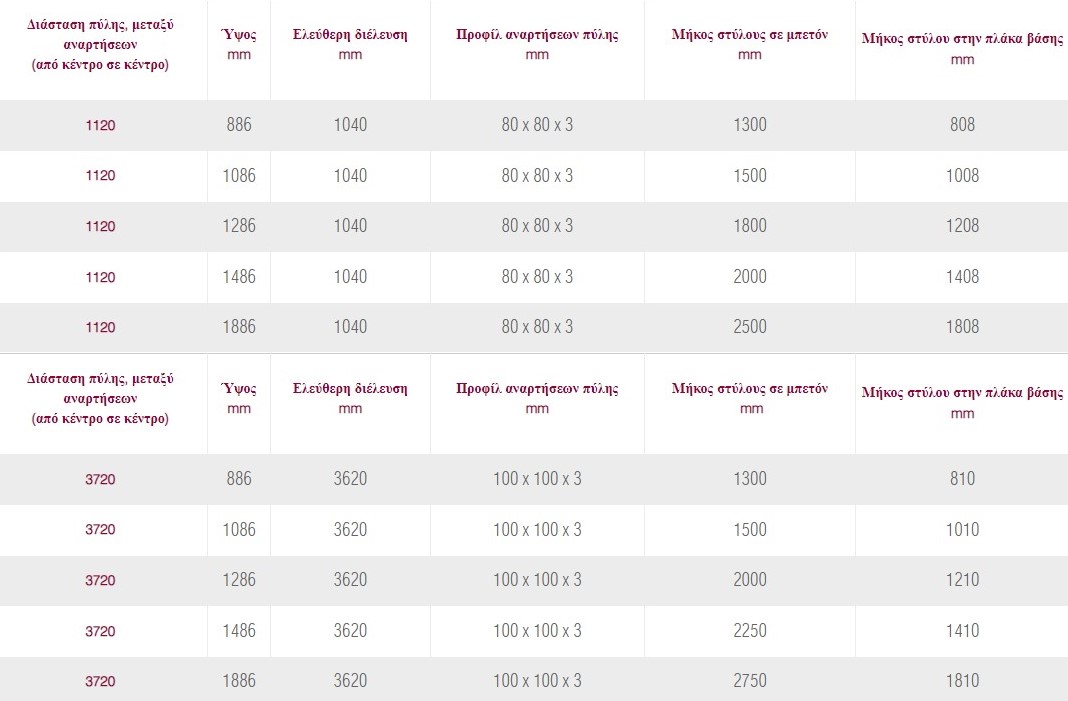The height and width of the screenshot is (701, 1068).
Task: Click the 'Ύψος mm' header above 1120 rows
Action: tap(239, 44)
